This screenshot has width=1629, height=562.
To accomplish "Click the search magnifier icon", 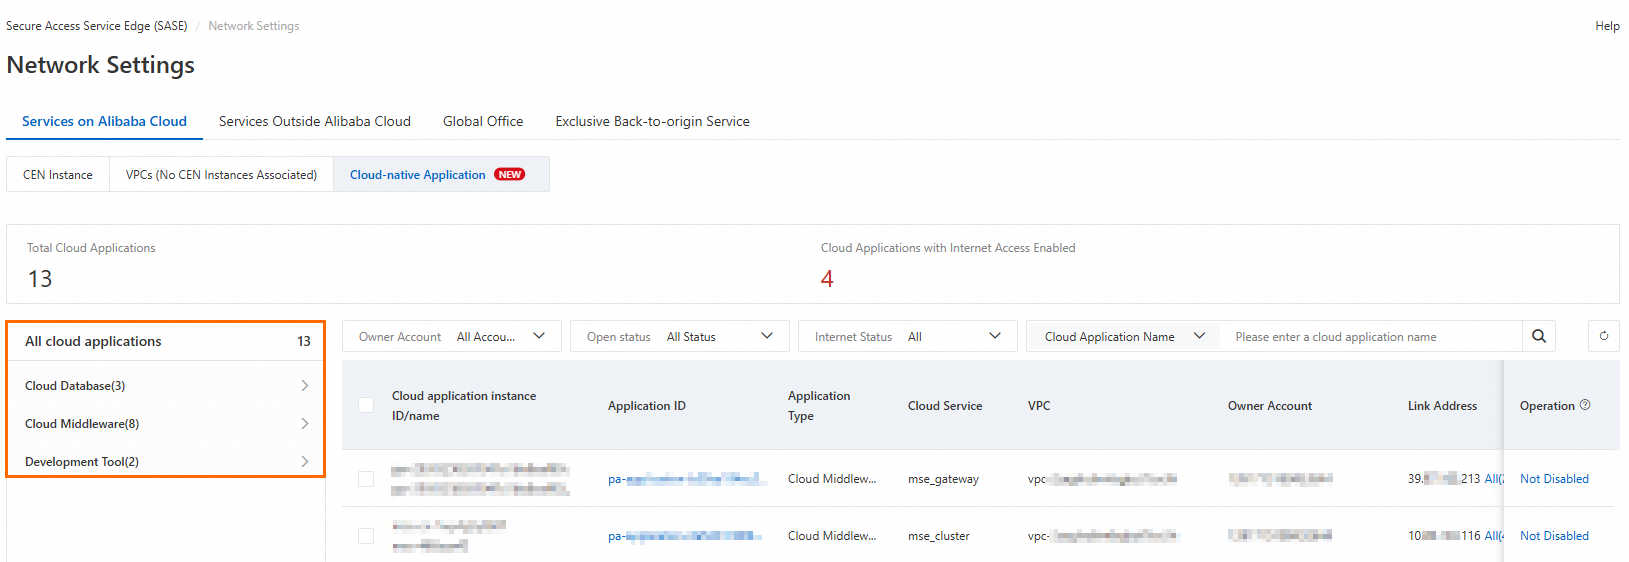I will 1539,336.
